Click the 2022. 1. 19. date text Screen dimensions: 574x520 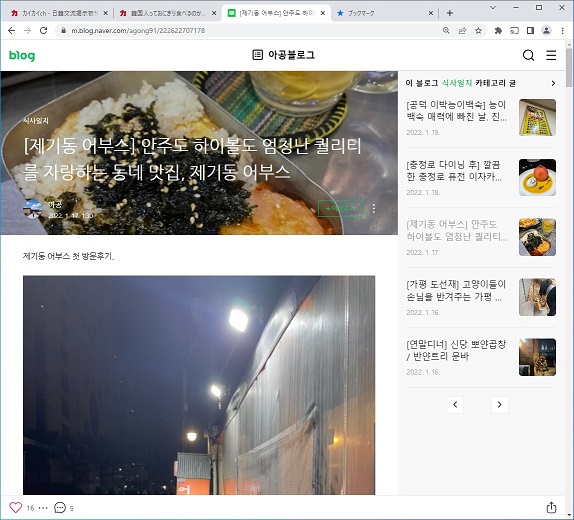click(x=423, y=133)
